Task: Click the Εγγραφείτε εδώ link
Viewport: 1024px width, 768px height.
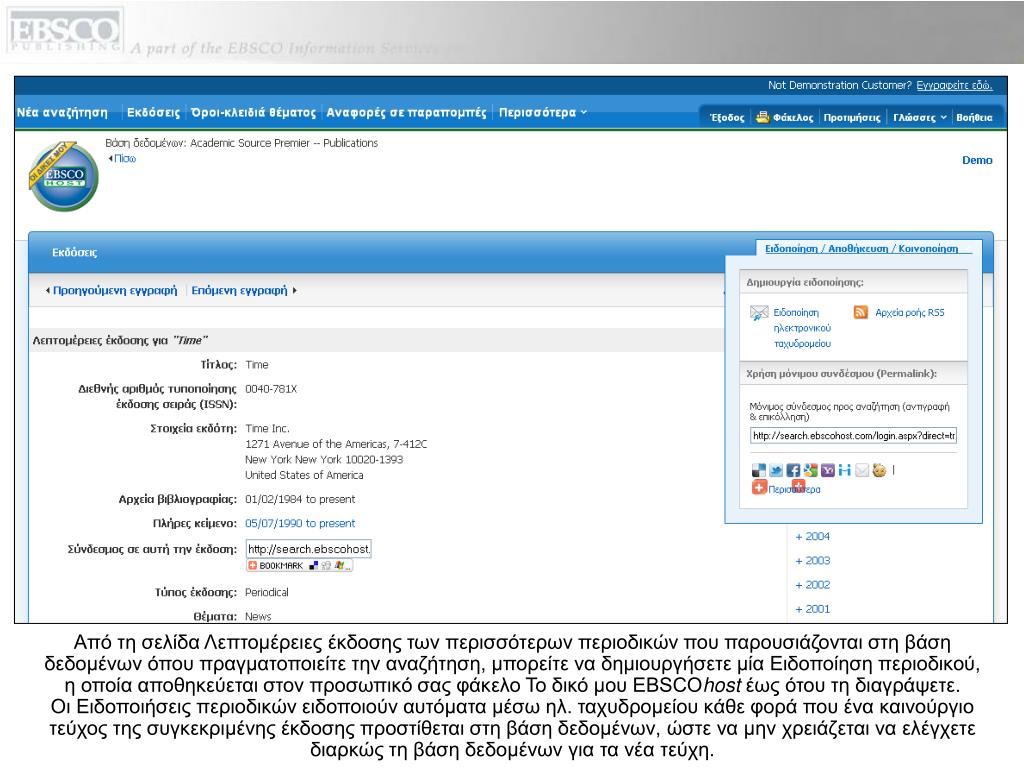Action: [x=954, y=86]
